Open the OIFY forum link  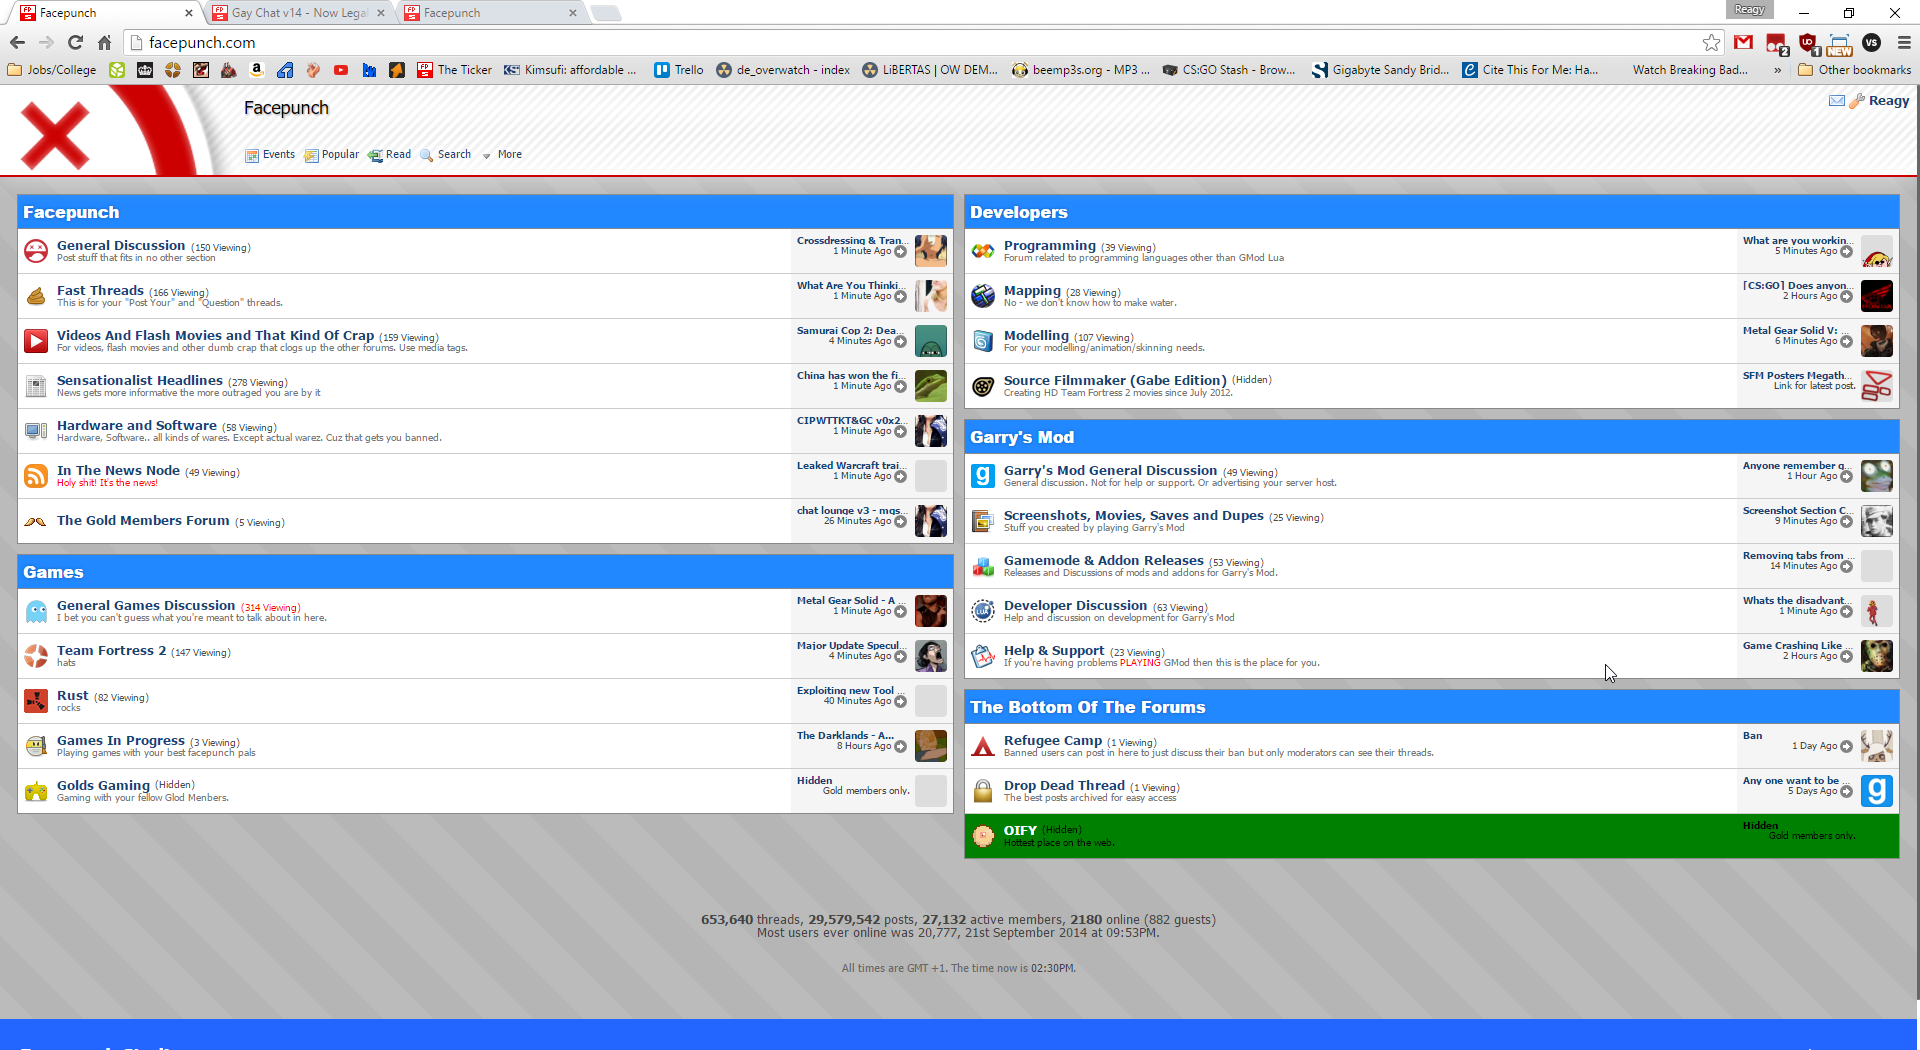click(x=1020, y=830)
